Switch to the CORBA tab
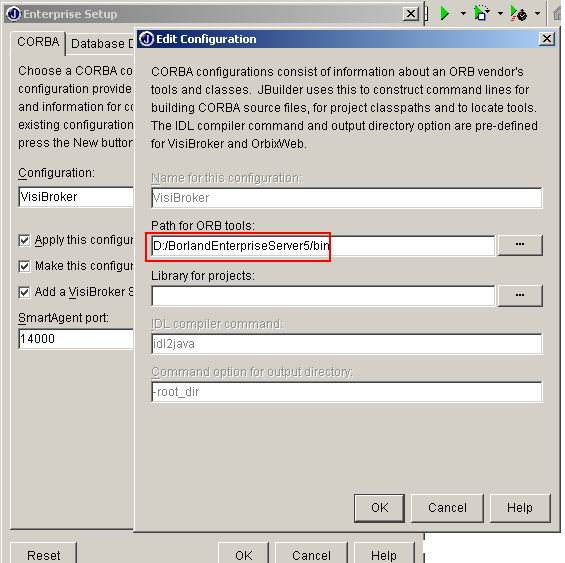The width and height of the screenshot is (565, 563). [38, 42]
